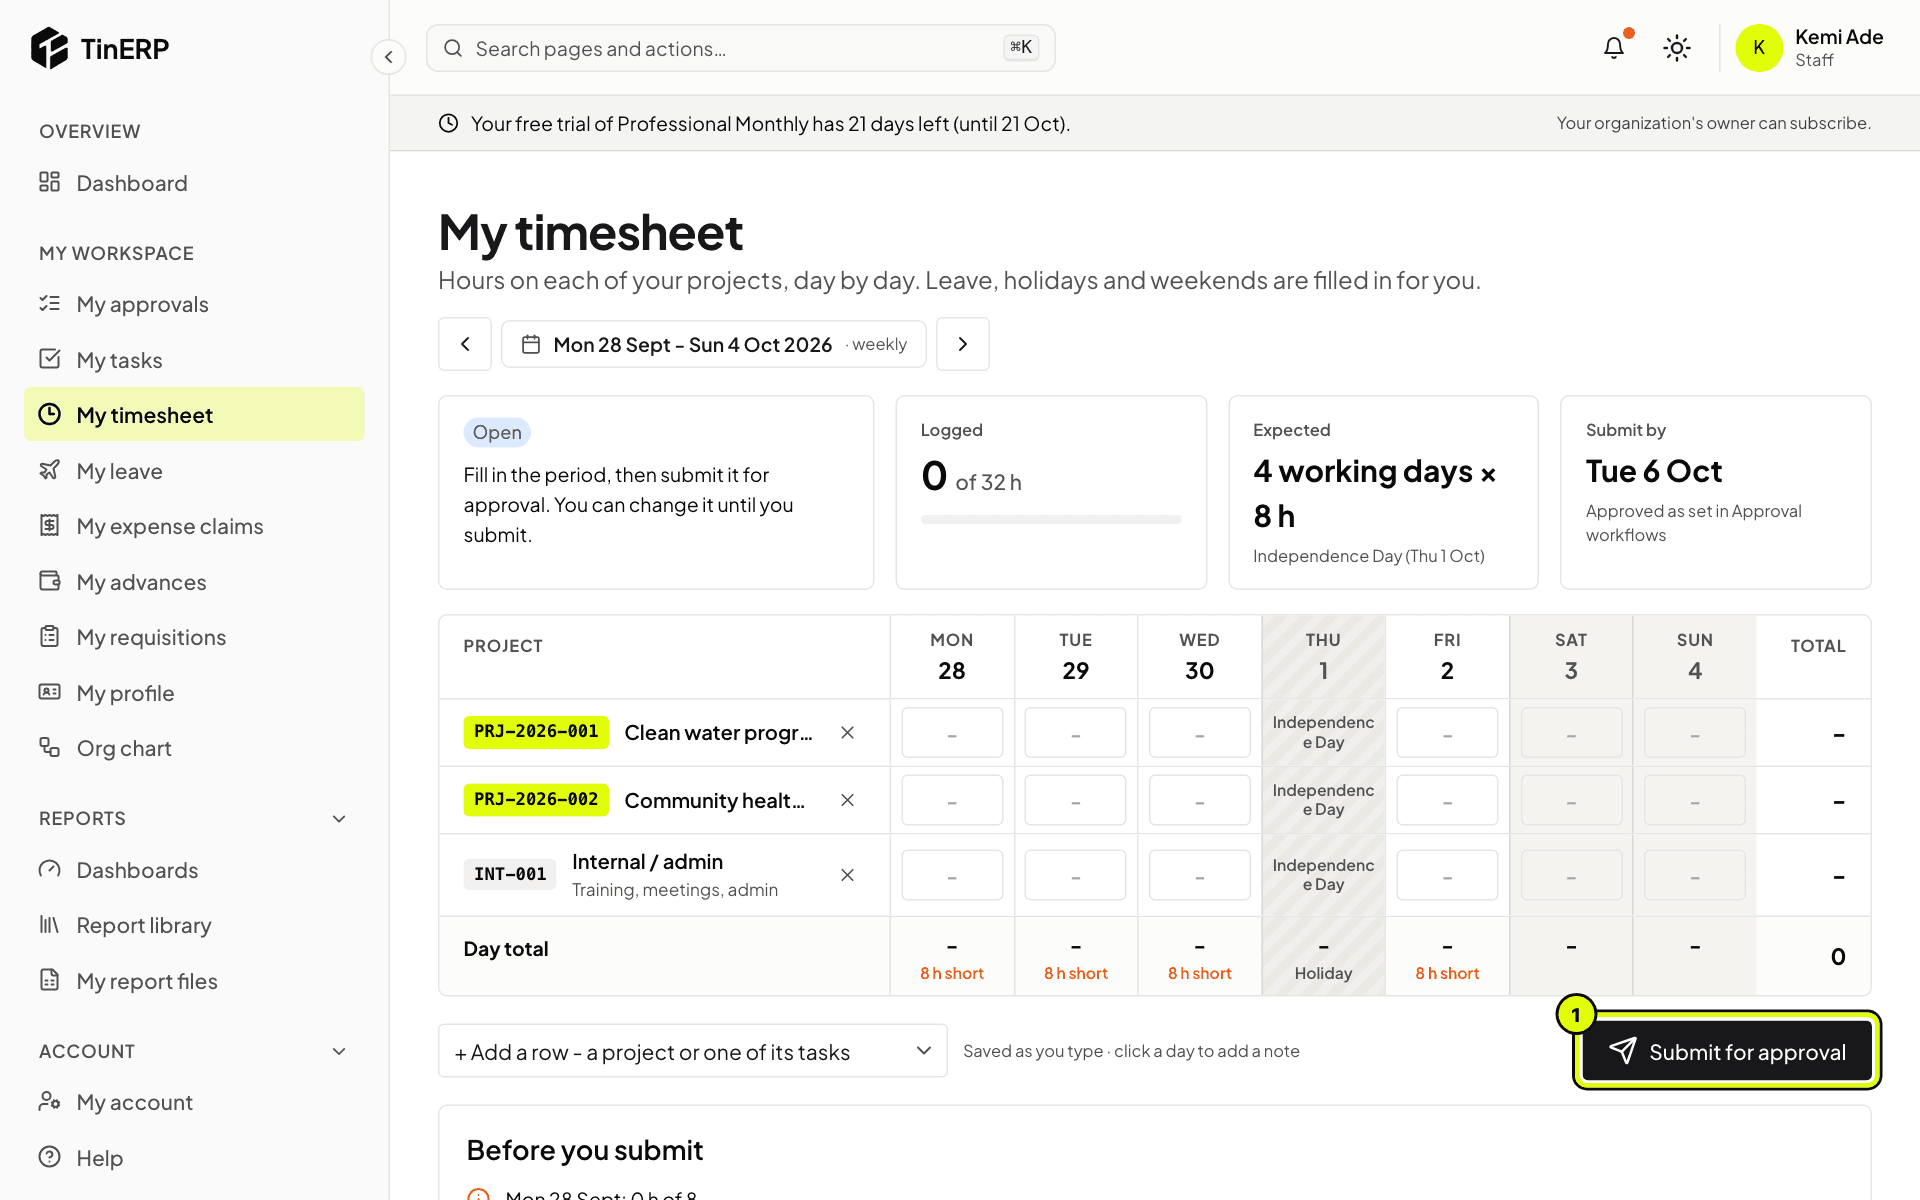The height and width of the screenshot is (1200, 1920).
Task: Go to next week in timesheet
Action: 963,344
